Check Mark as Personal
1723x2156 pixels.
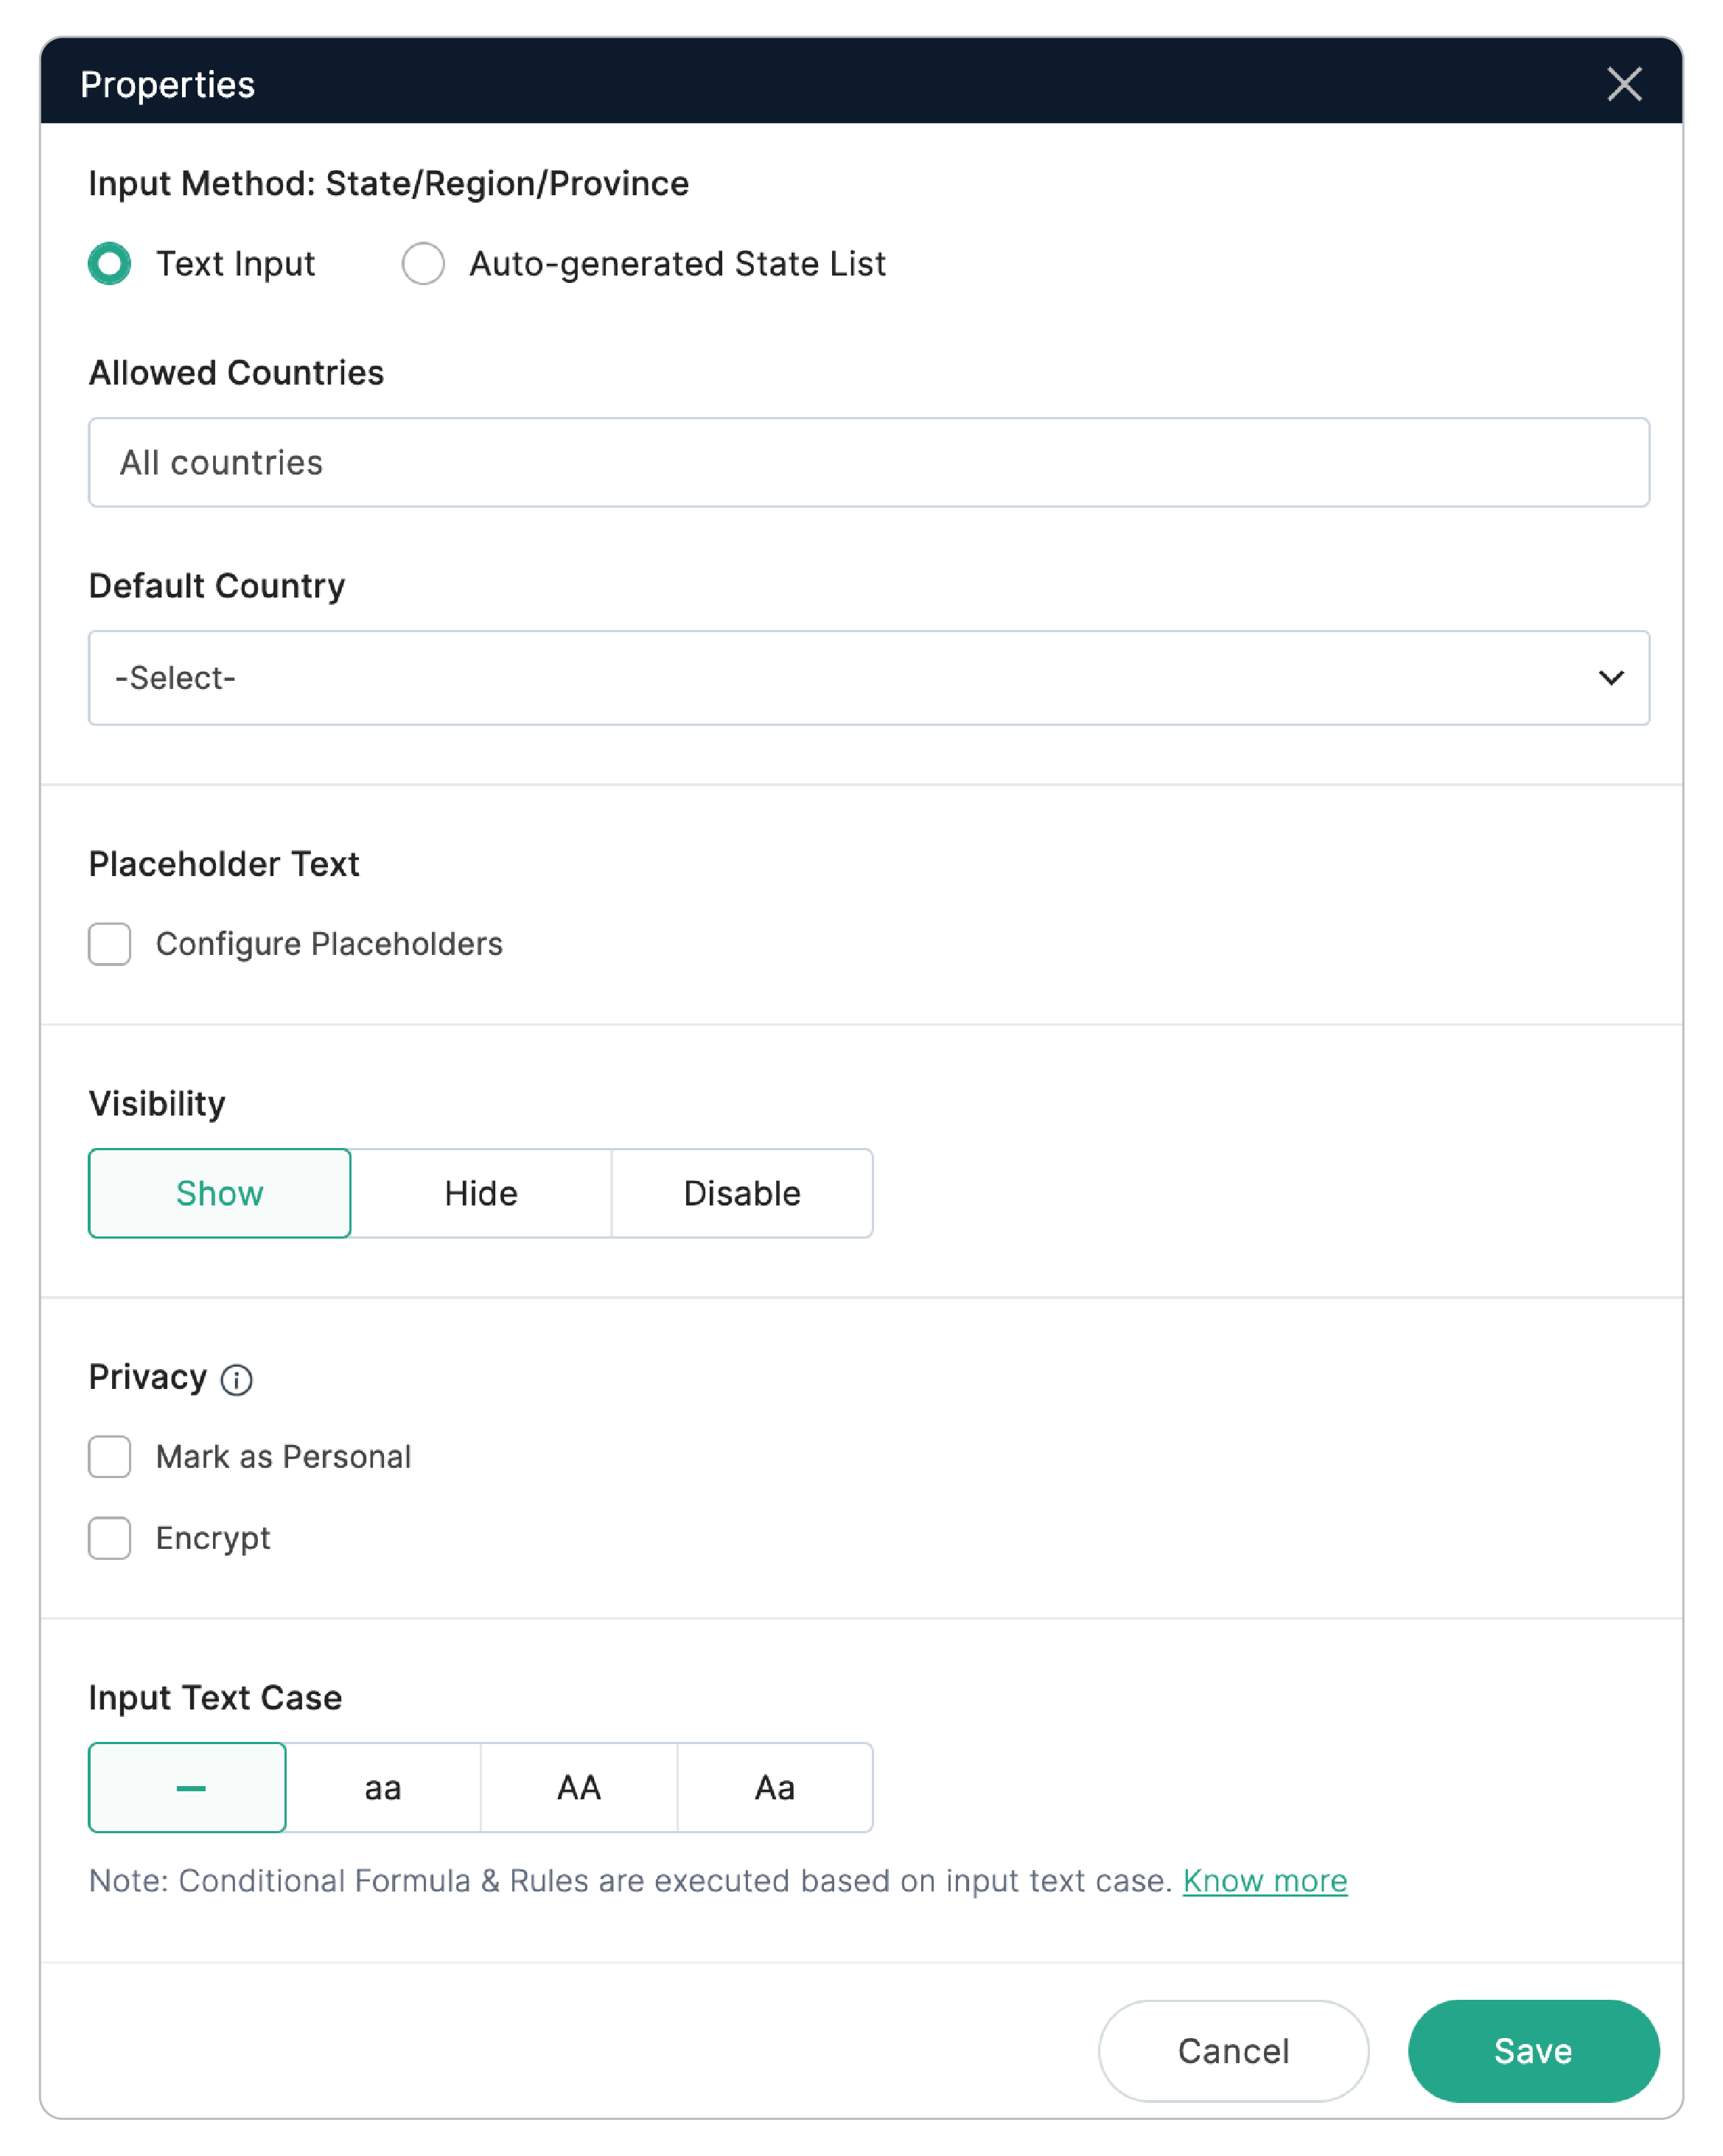(x=110, y=1457)
